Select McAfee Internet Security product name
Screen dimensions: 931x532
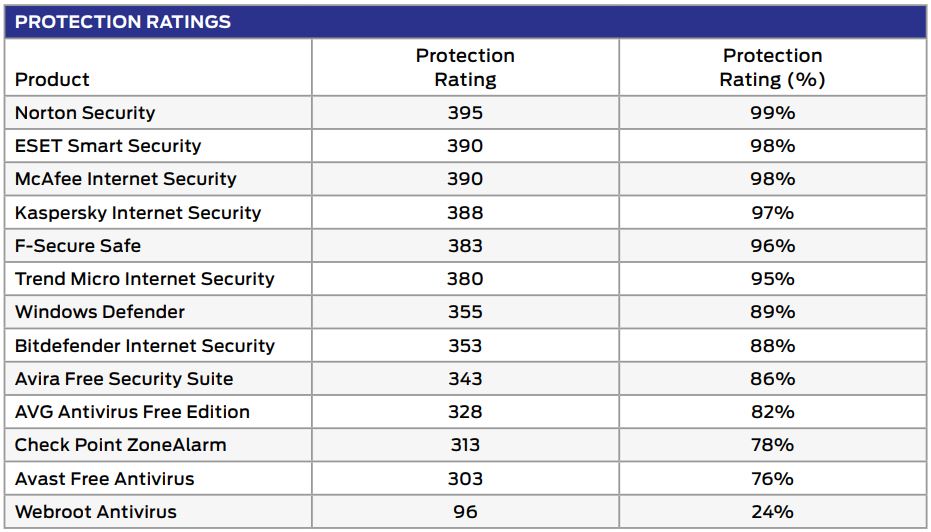click(126, 179)
